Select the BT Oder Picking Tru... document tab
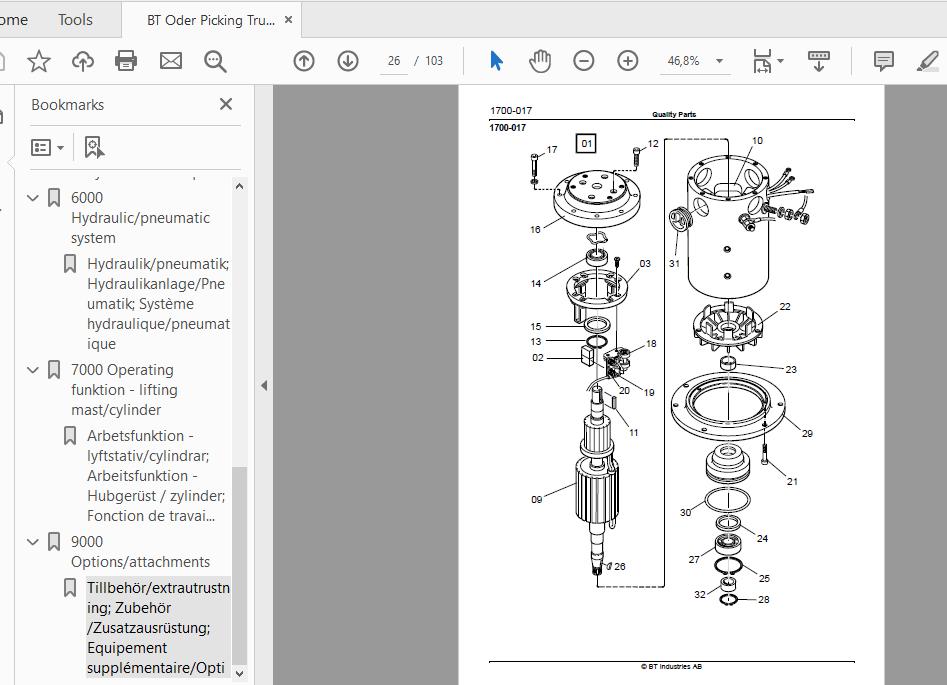 [211, 20]
